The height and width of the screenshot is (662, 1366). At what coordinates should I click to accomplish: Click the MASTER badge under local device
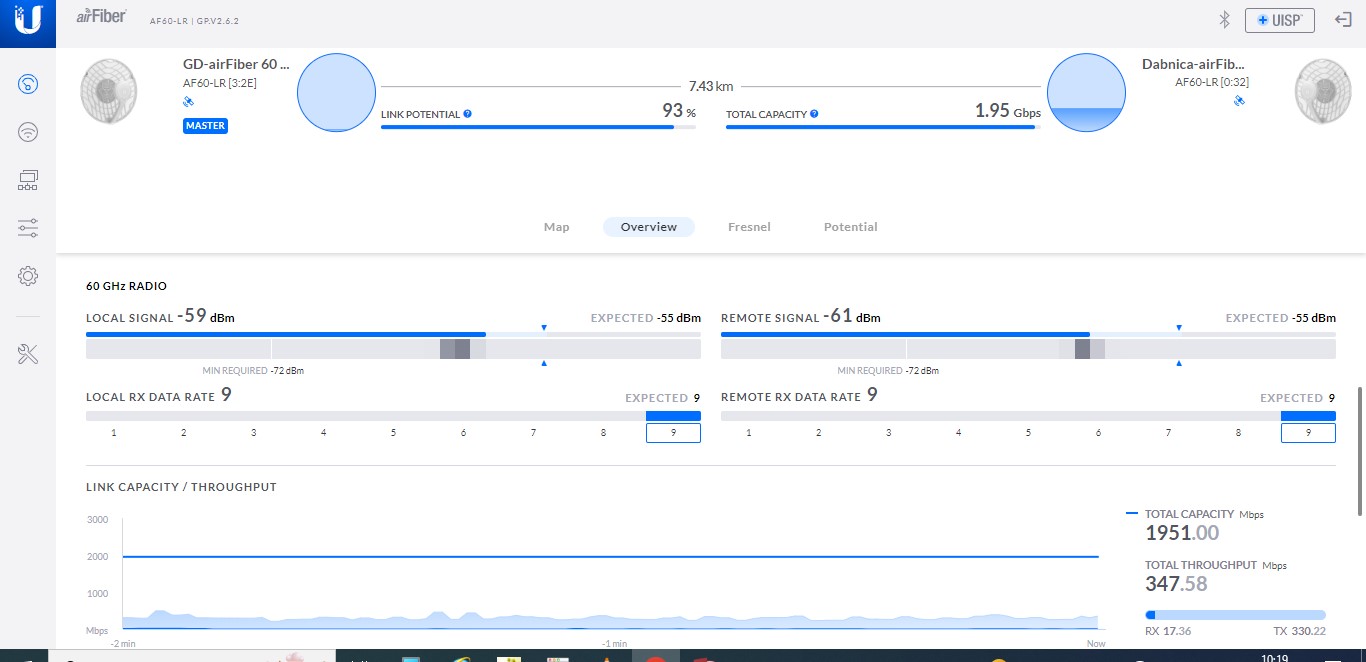tap(205, 126)
